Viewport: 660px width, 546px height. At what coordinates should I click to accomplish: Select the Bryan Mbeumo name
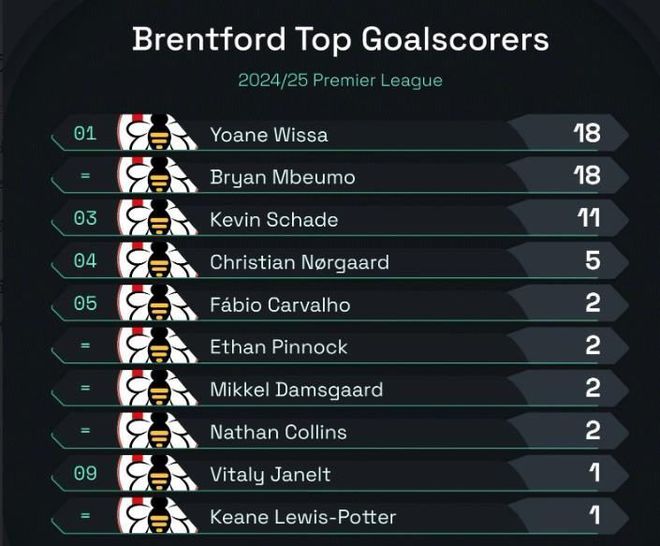tap(283, 177)
